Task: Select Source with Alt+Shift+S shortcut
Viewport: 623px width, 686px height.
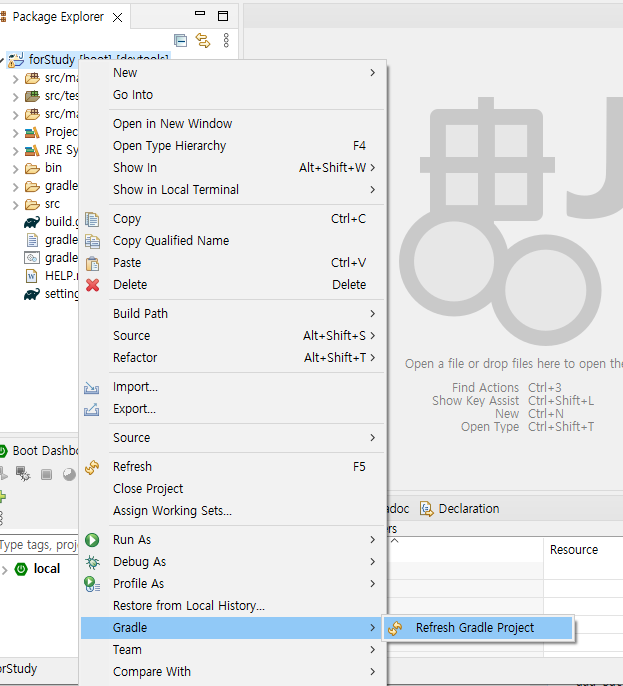Action: tap(233, 336)
